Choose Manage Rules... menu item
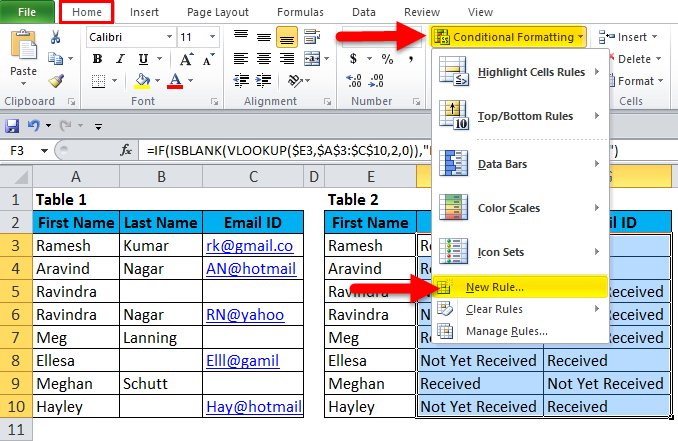This screenshot has width=678, height=441. pyautogui.click(x=520, y=331)
